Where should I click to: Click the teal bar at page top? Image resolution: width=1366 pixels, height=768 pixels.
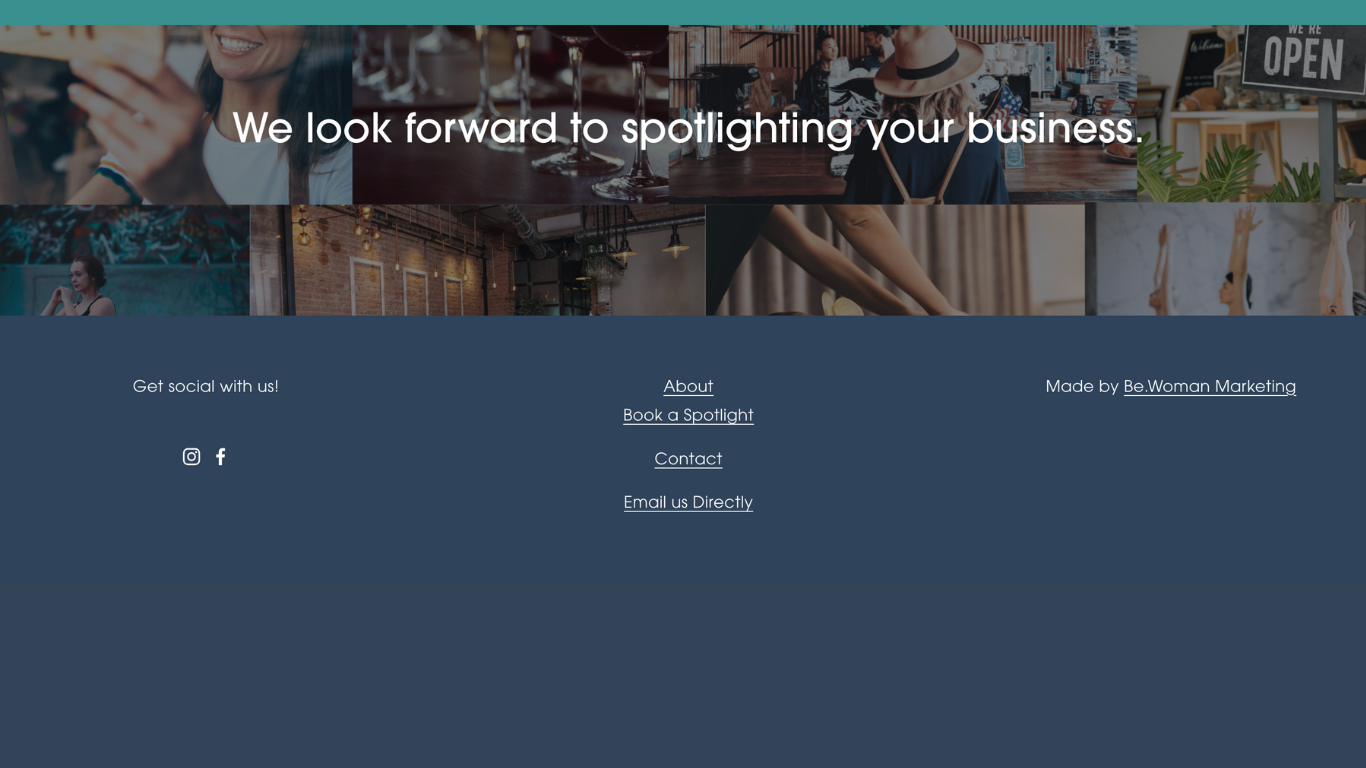point(683,12)
